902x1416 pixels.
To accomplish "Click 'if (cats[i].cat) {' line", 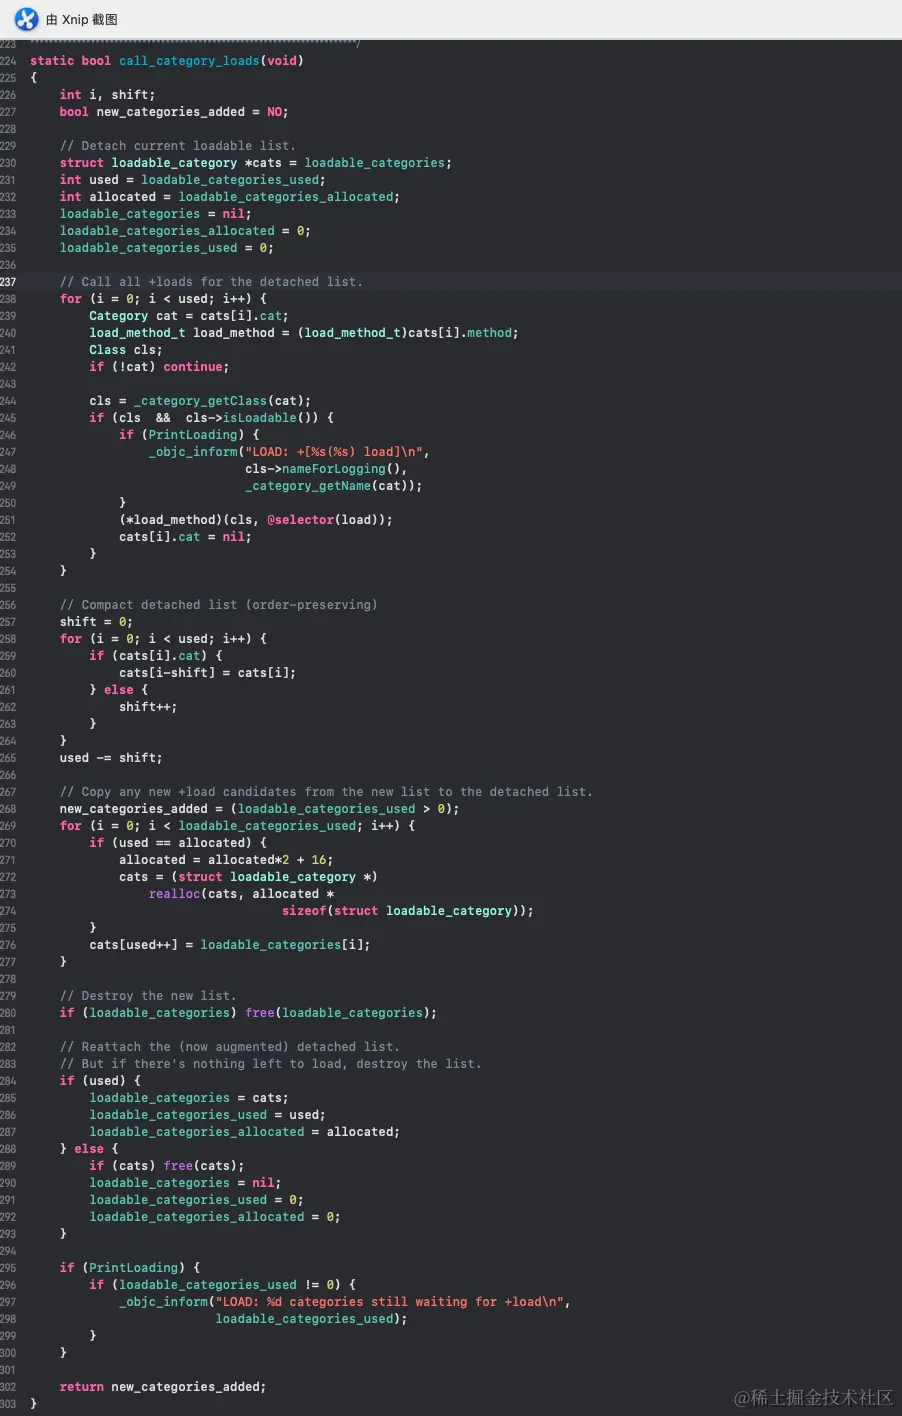I will click(x=156, y=656).
